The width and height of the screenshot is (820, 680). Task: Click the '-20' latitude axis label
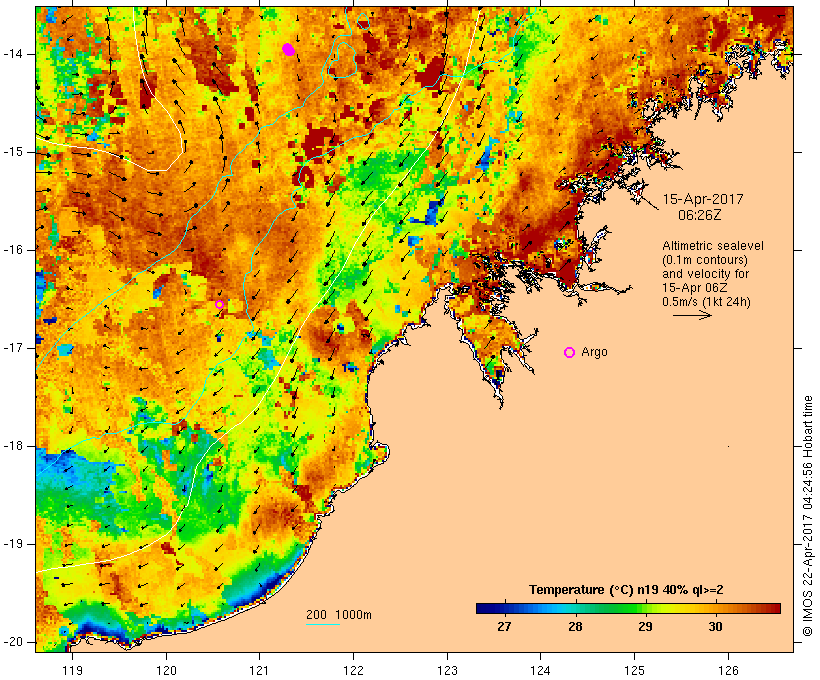[x=12, y=642]
